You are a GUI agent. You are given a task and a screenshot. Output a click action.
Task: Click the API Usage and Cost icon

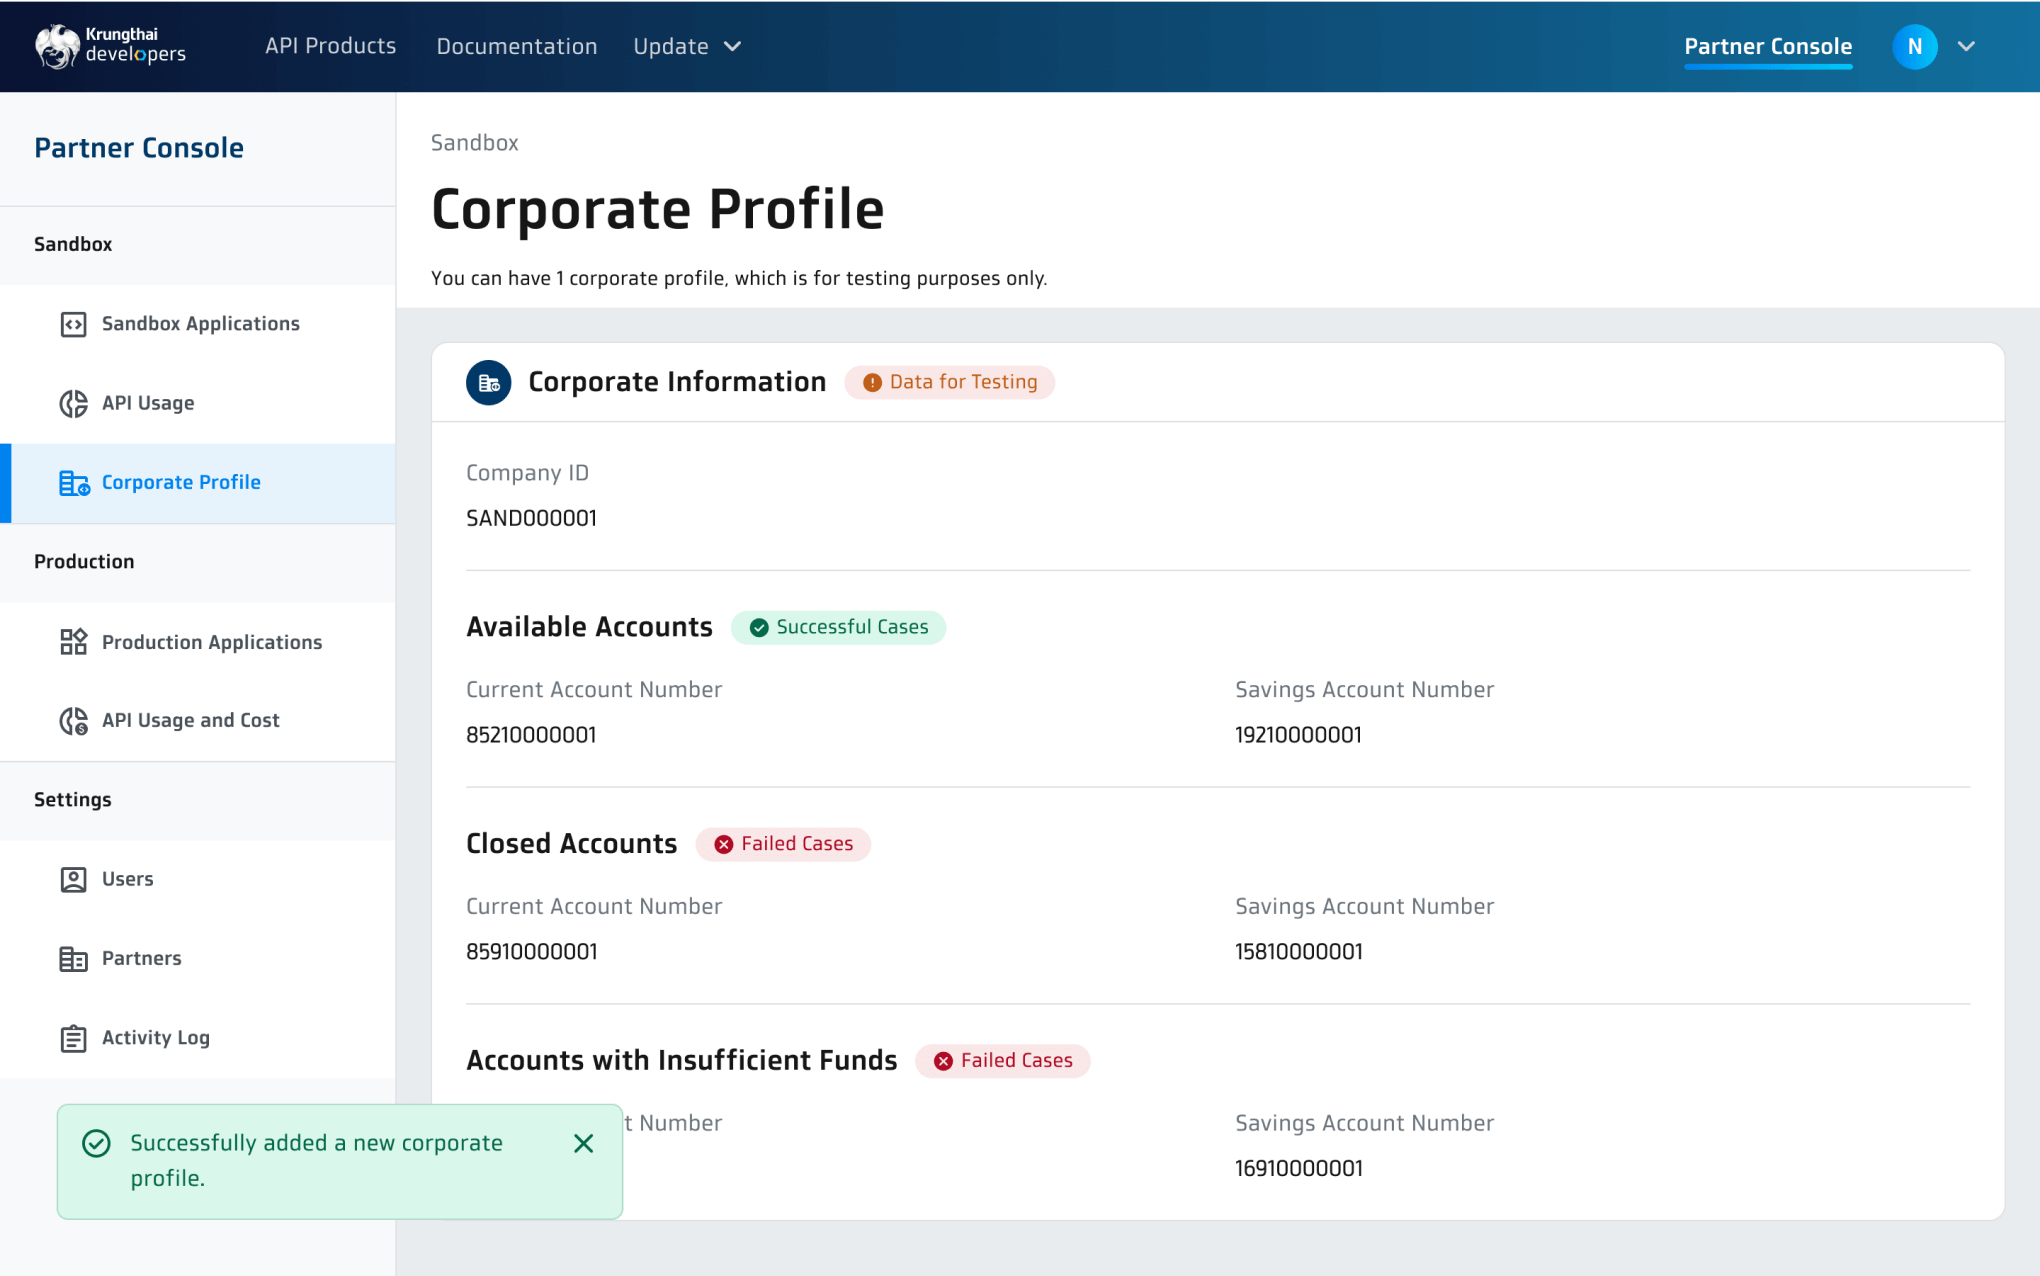73,721
